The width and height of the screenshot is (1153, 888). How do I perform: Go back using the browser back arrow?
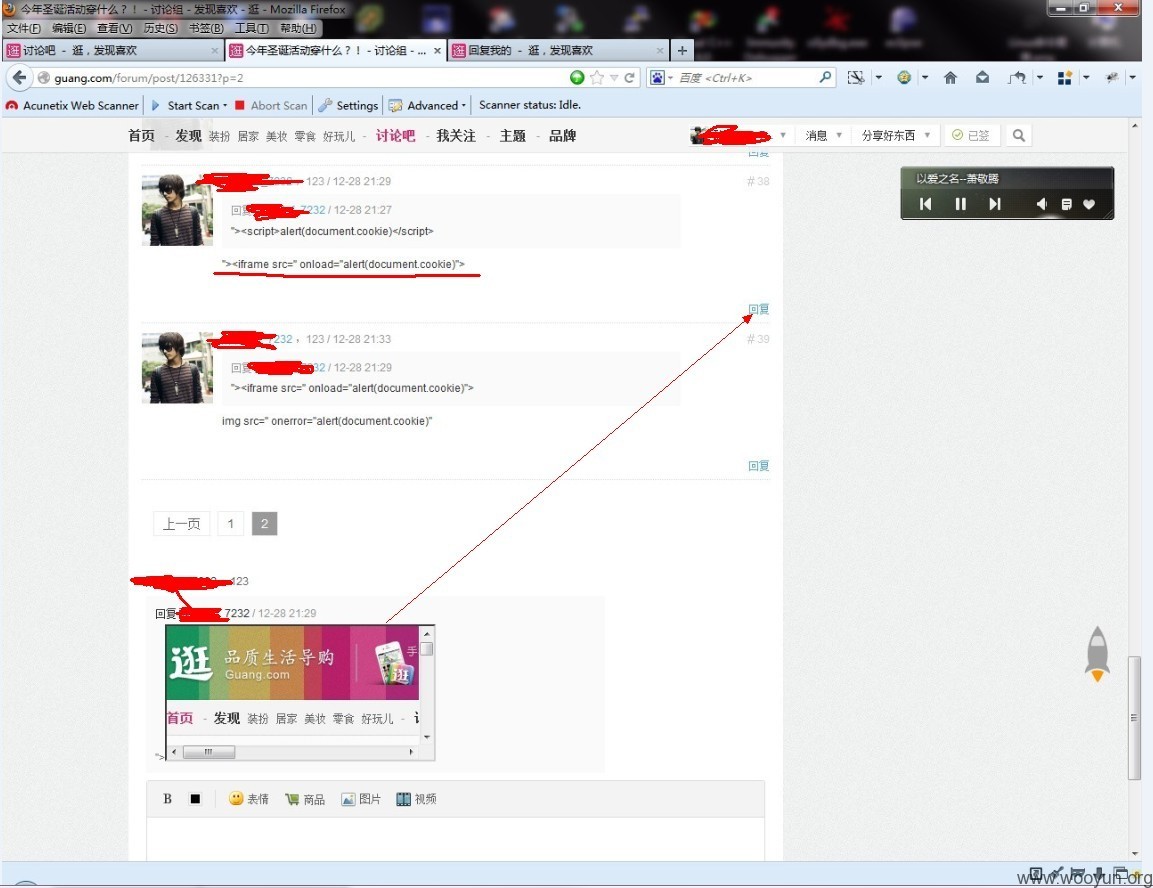19,77
